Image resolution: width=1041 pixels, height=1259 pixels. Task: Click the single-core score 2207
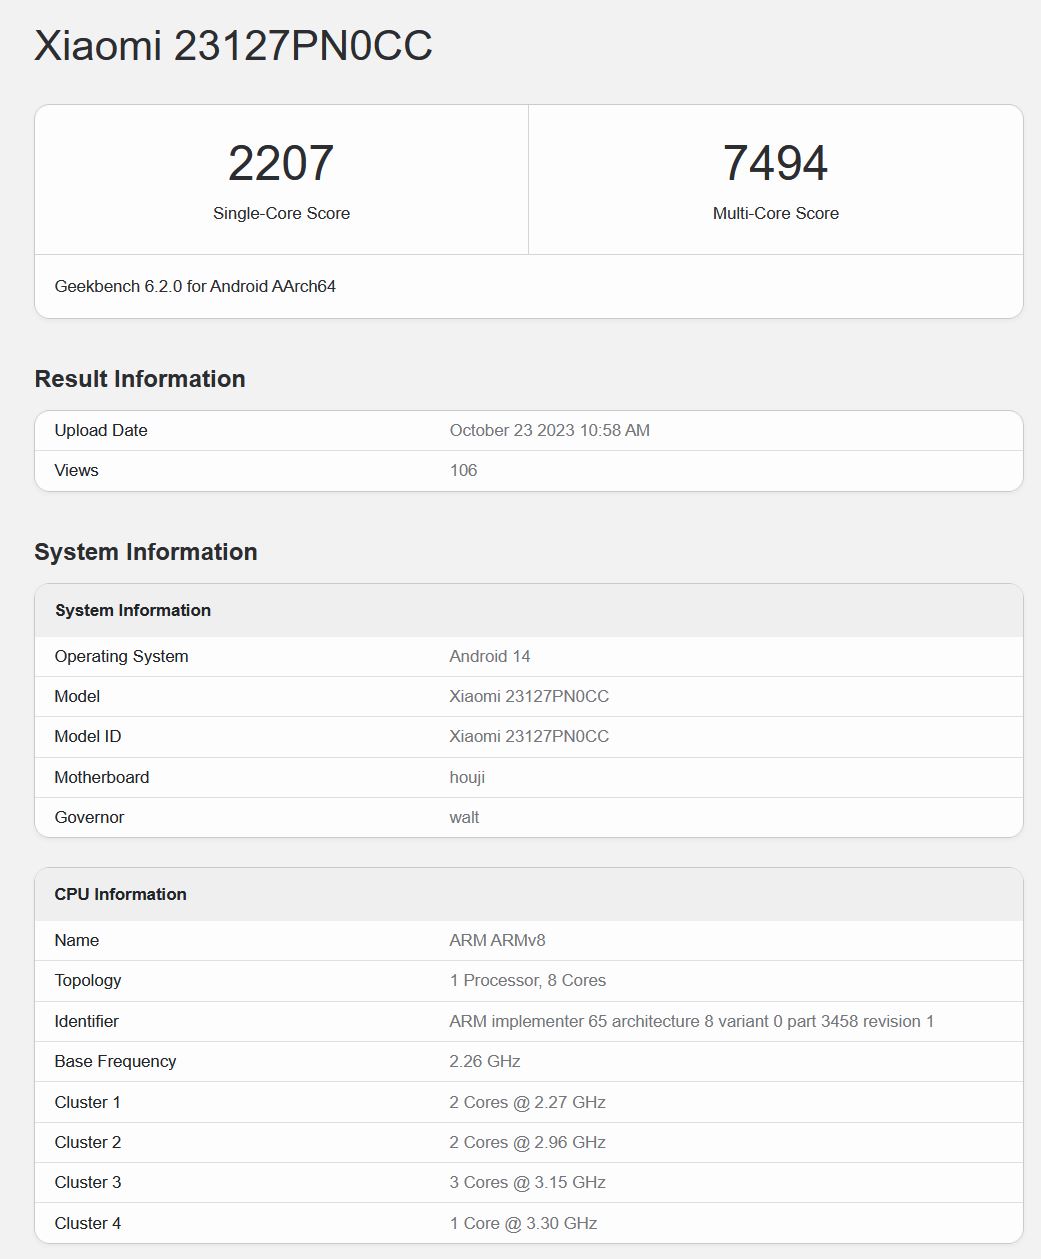pyautogui.click(x=281, y=163)
